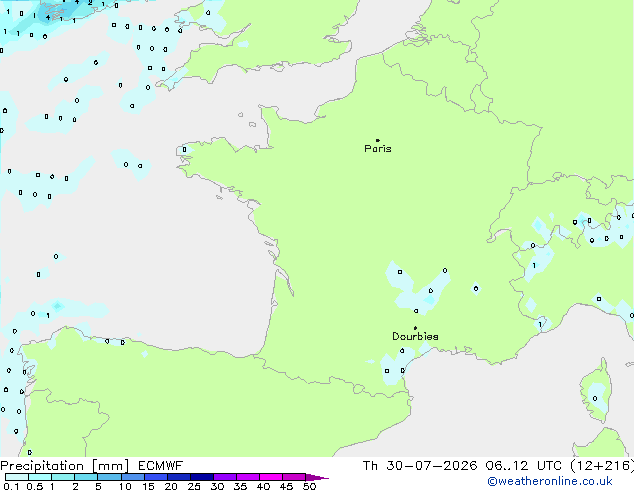
Task: Click the forecast date 'Th 30-07-2026' text
Action: [x=420, y=466]
